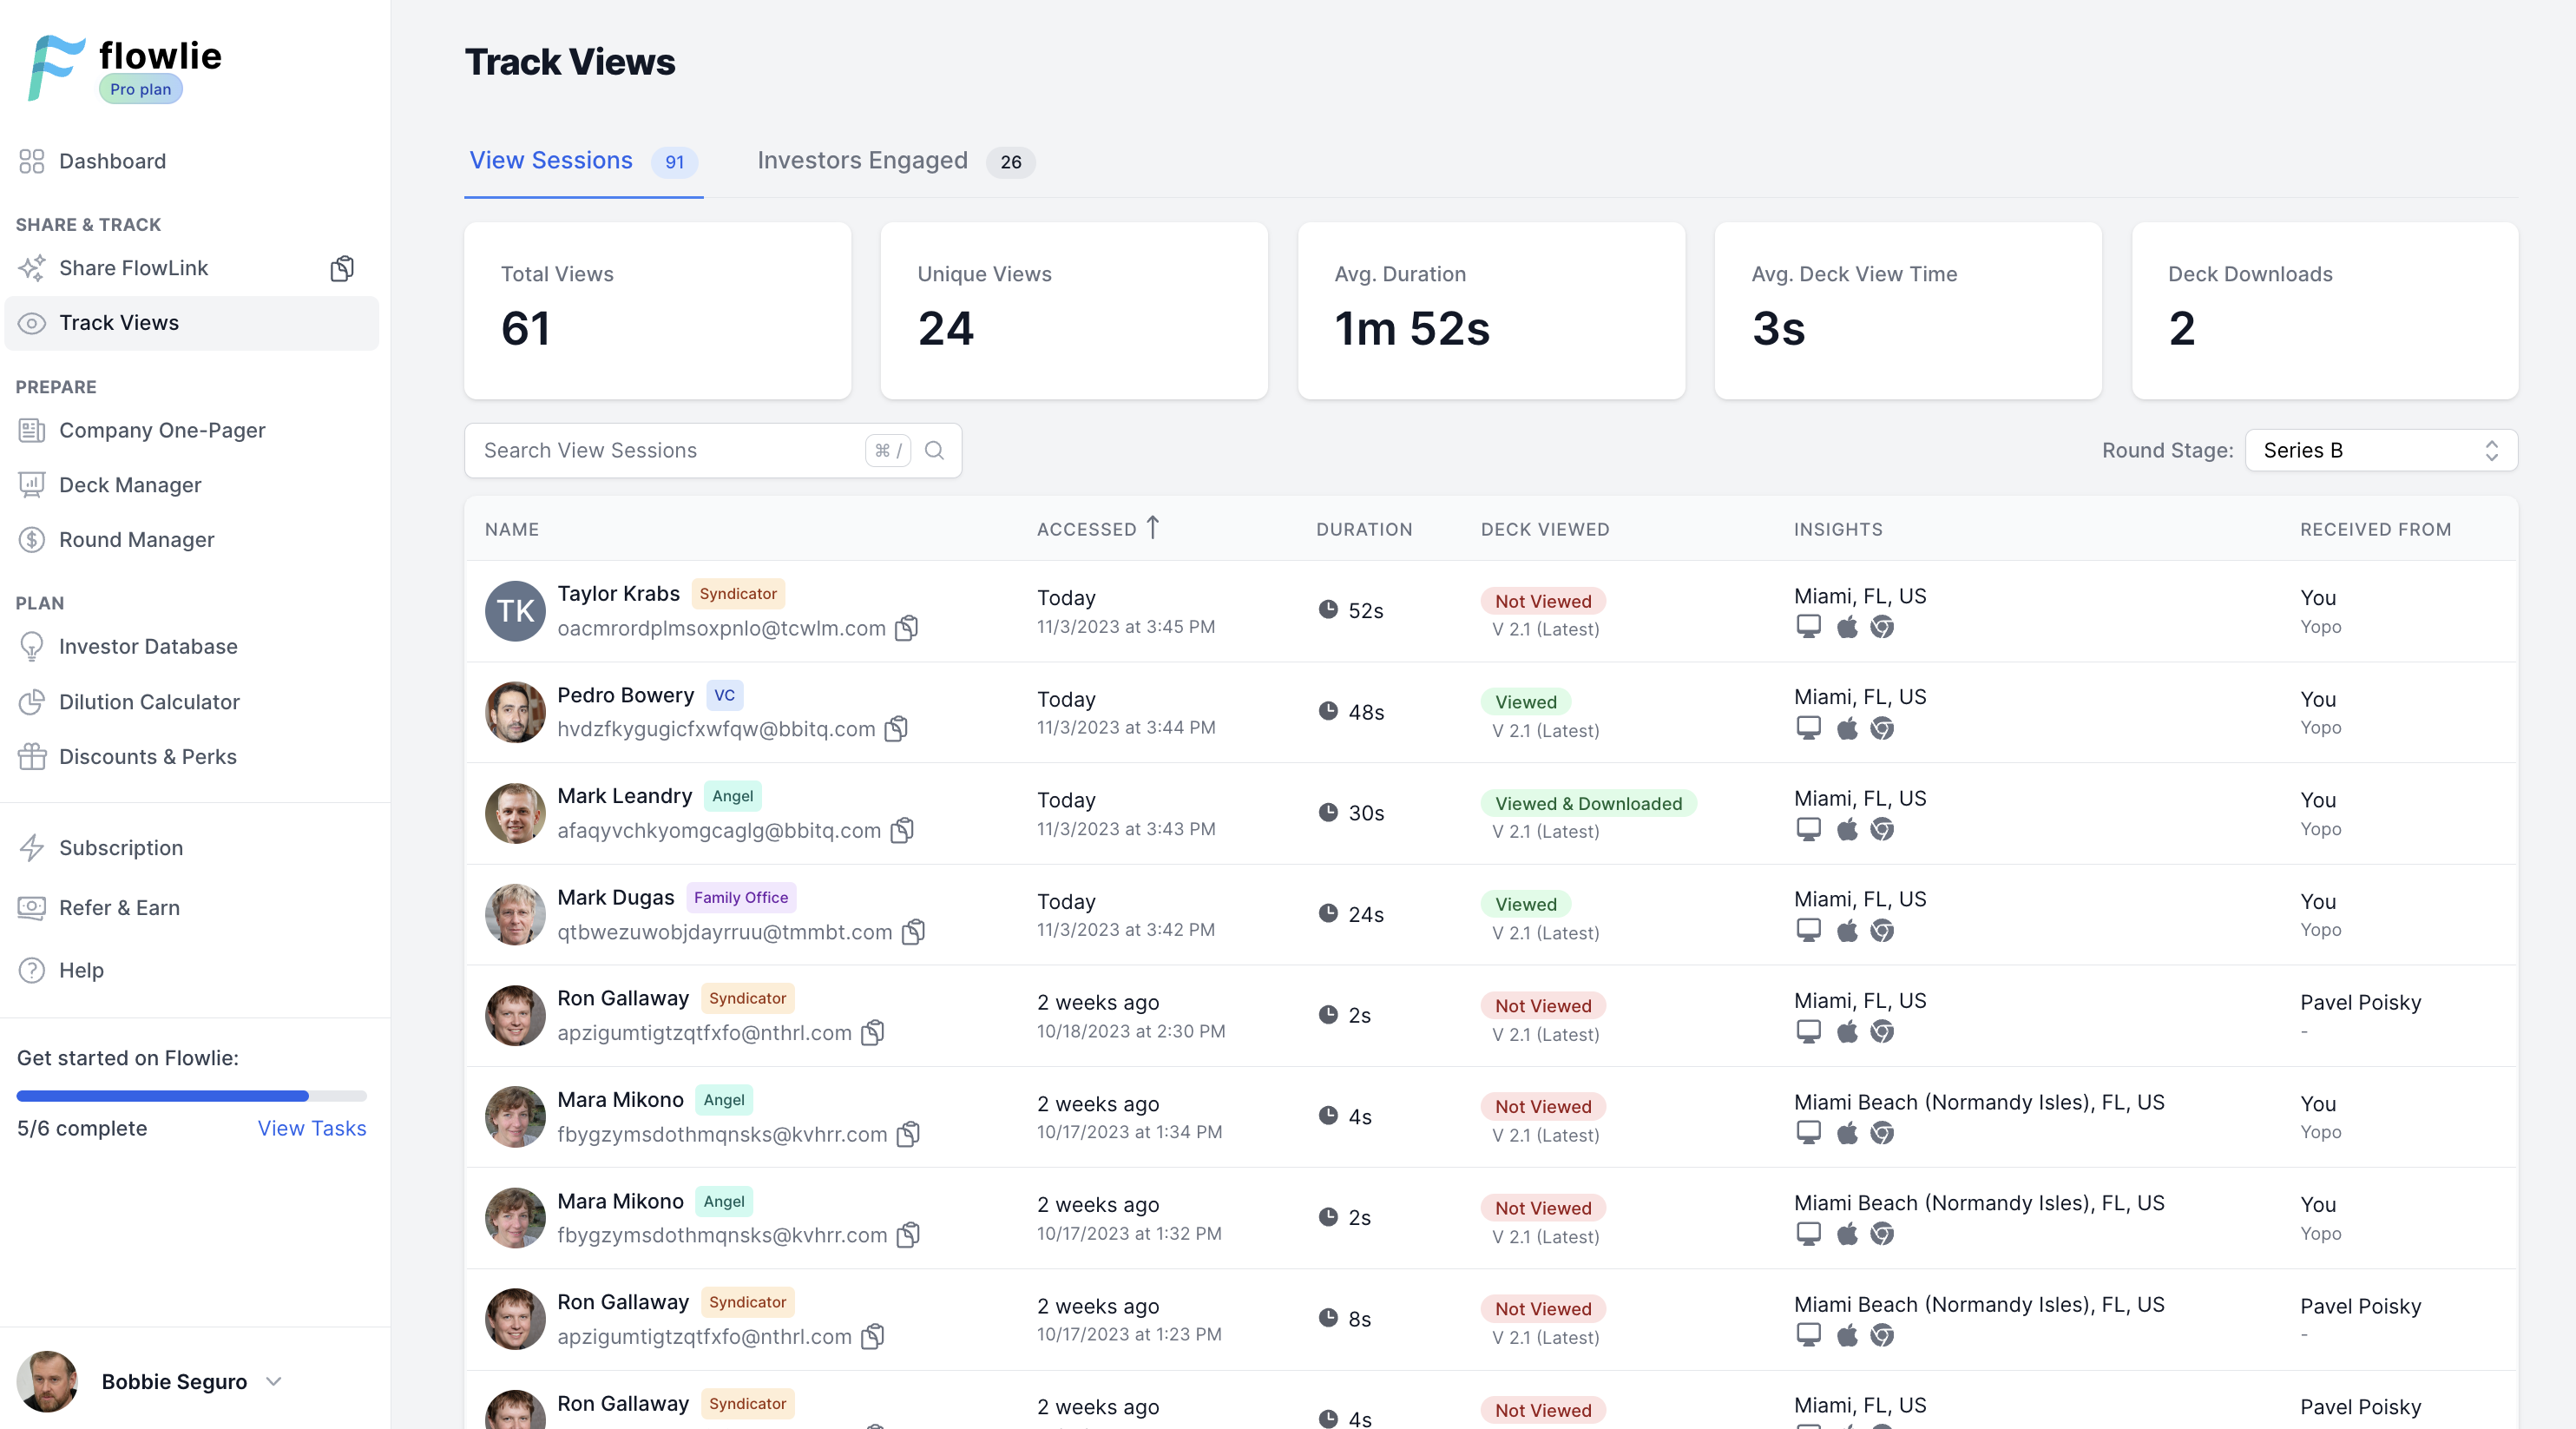Copy Mark Dugas' email address
This screenshot has height=1429, width=2576.
[913, 932]
